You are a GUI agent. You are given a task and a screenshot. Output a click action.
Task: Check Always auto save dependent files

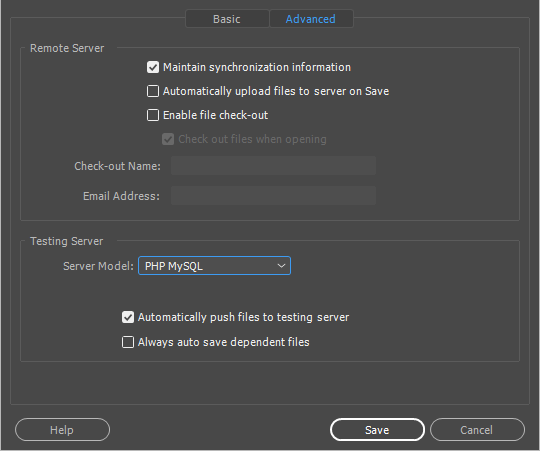128,342
